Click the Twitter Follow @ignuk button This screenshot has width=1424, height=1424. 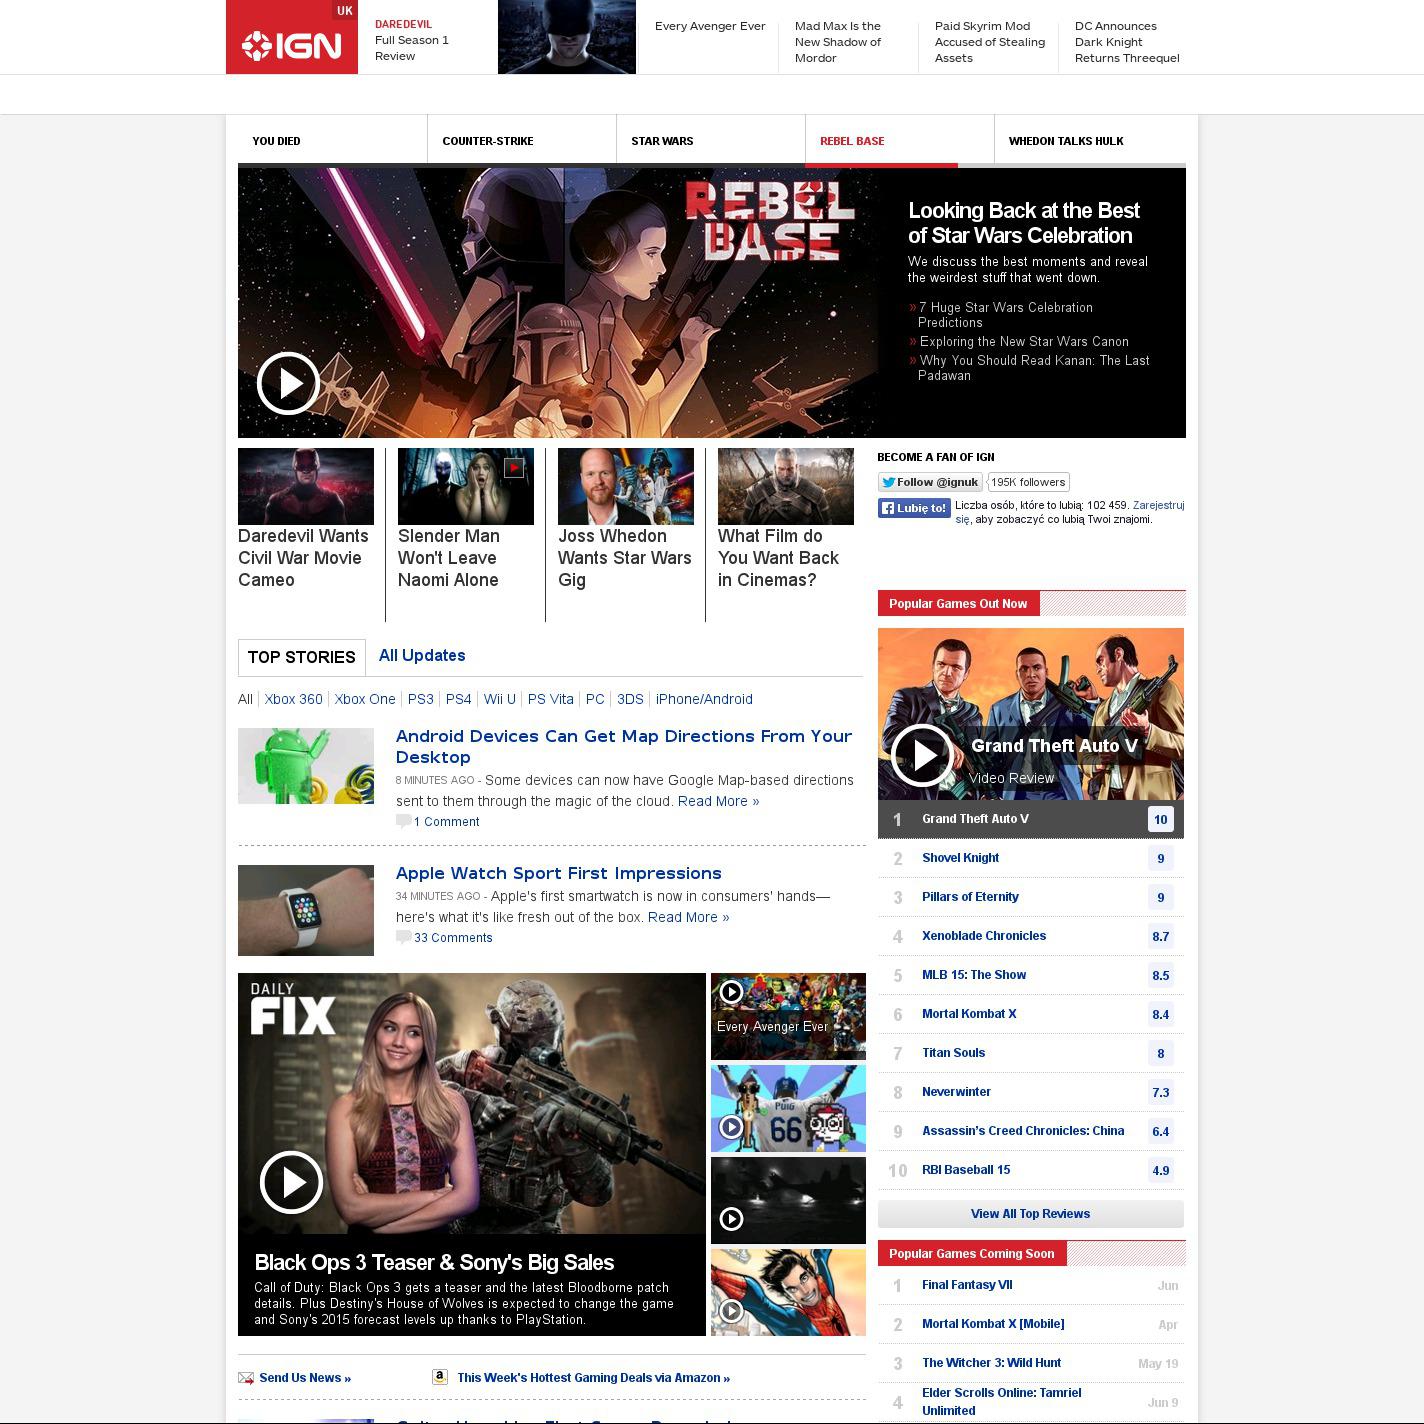click(x=930, y=482)
